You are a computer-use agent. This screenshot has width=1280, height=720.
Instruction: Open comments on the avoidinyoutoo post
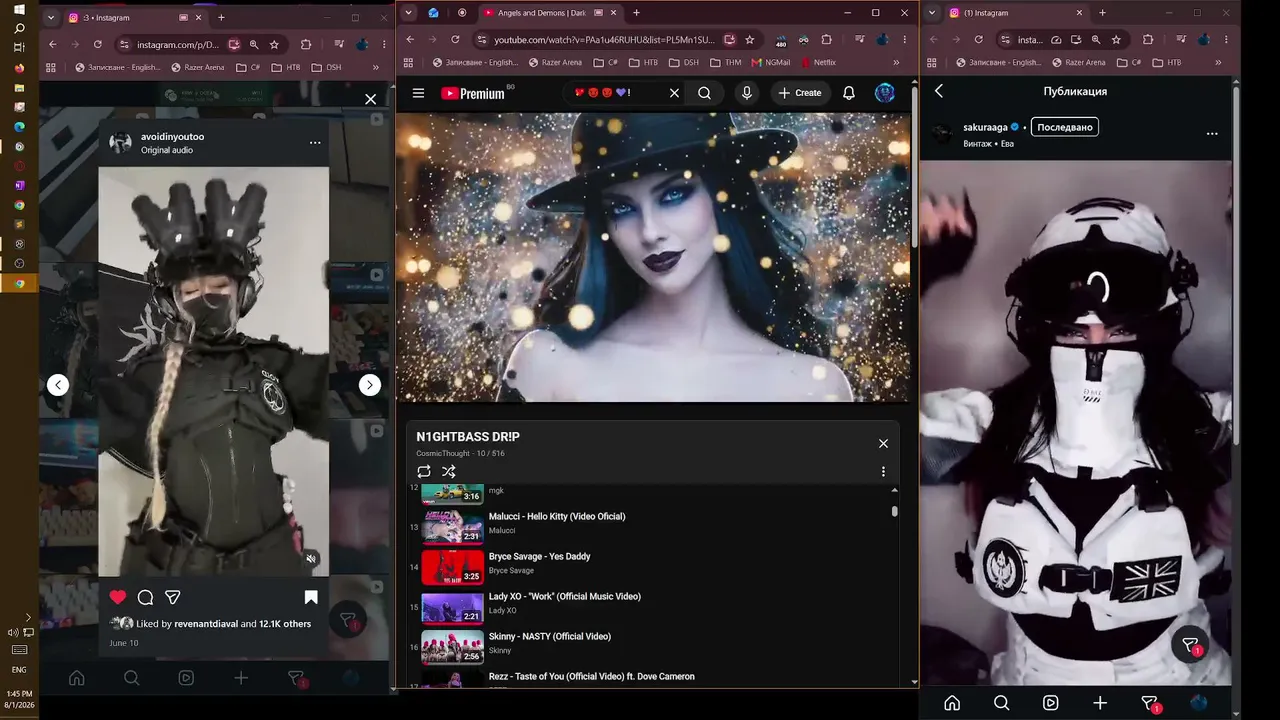145,597
